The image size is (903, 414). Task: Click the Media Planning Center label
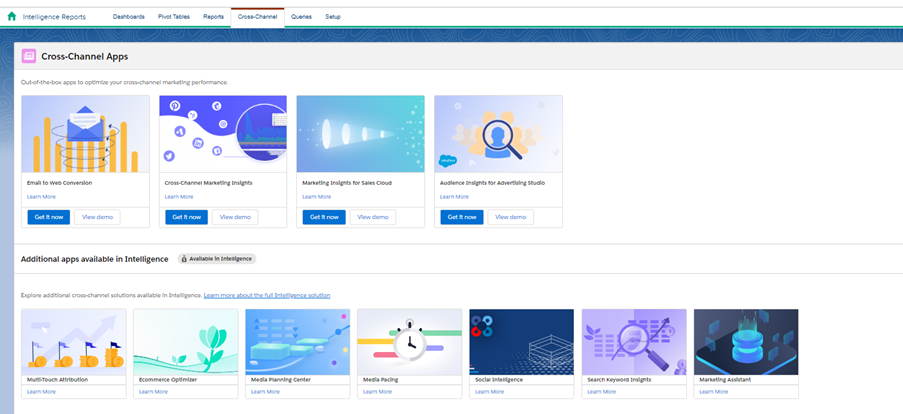[x=281, y=380]
